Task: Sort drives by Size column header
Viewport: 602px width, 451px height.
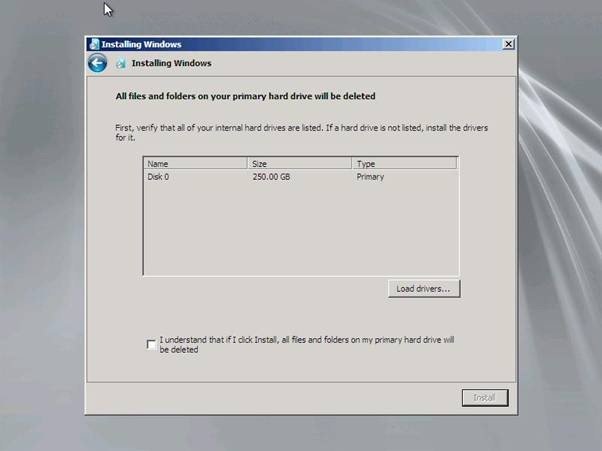Action: [x=299, y=164]
